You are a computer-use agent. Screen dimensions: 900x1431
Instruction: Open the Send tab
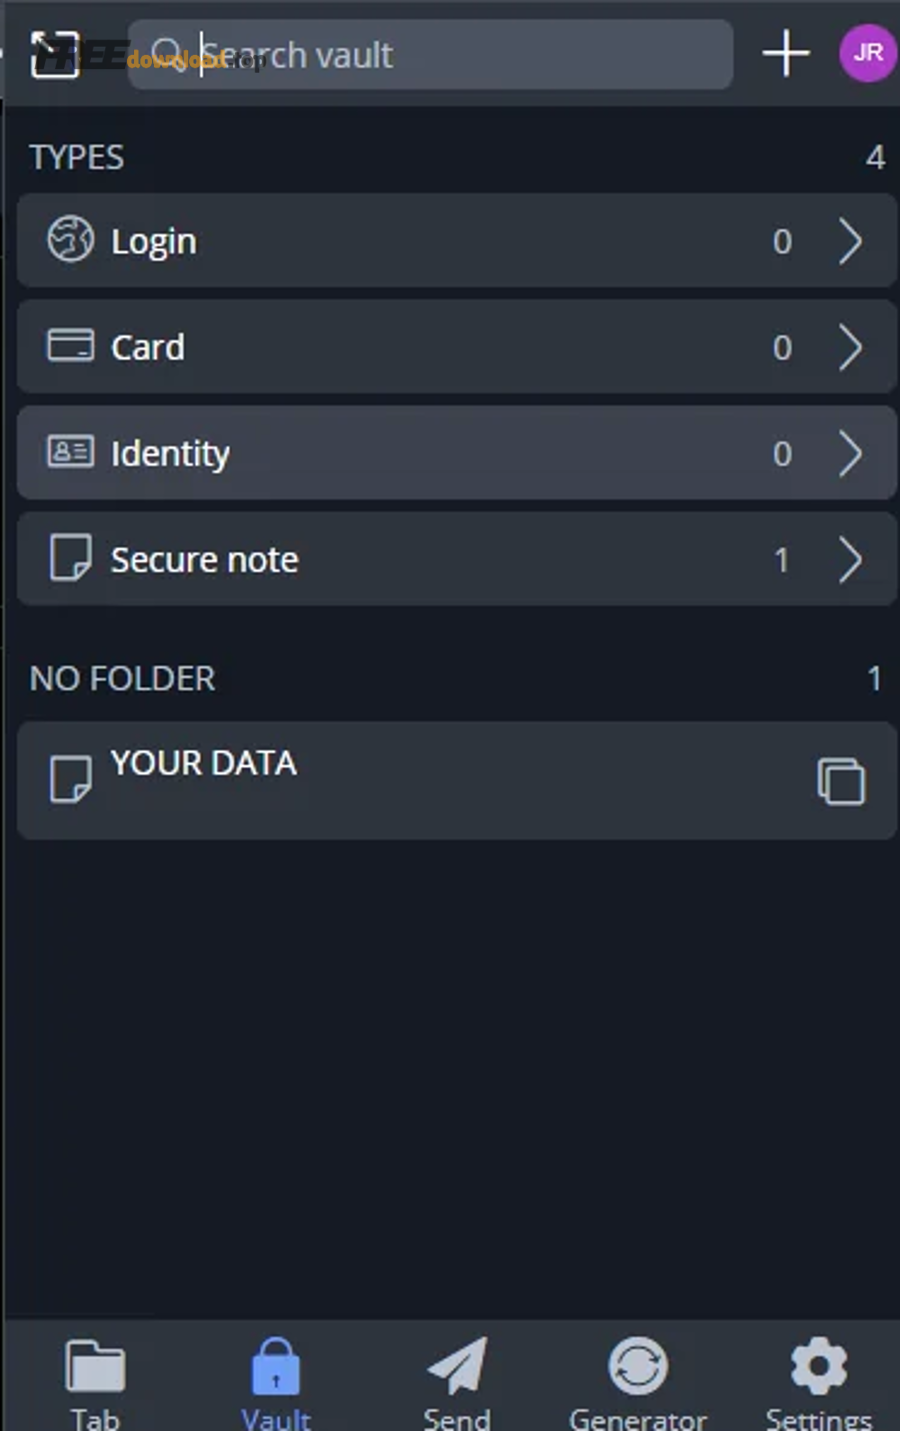tap(457, 1382)
